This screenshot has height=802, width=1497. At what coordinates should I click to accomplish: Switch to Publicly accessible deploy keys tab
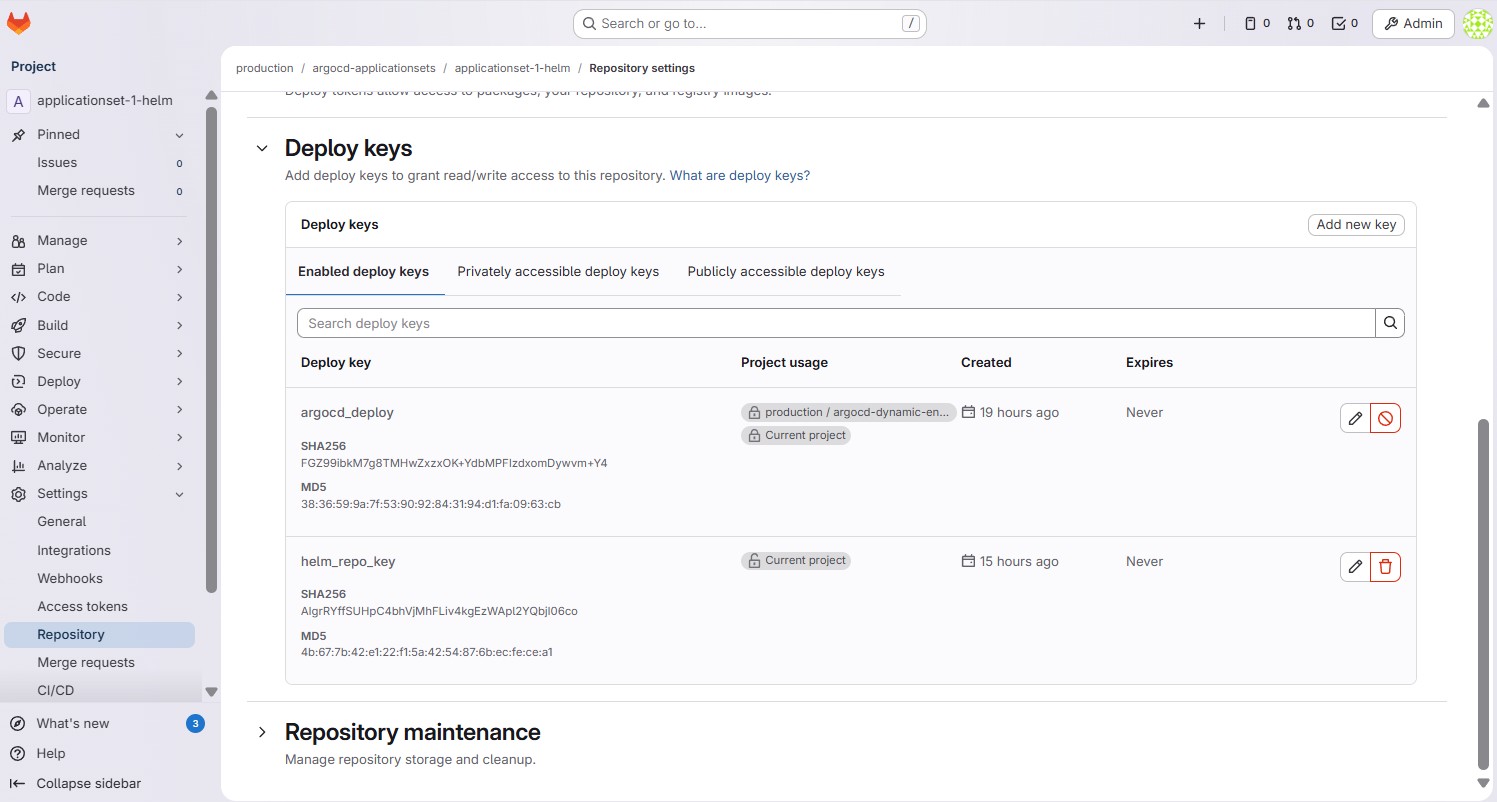(786, 271)
